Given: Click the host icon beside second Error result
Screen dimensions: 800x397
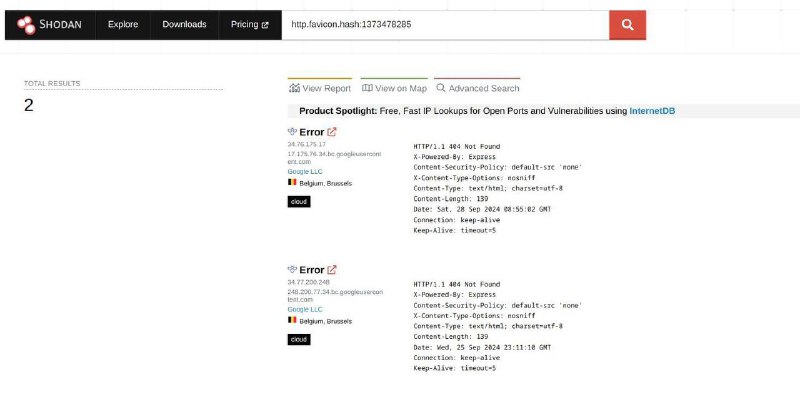Looking at the screenshot, I should [x=292, y=269].
